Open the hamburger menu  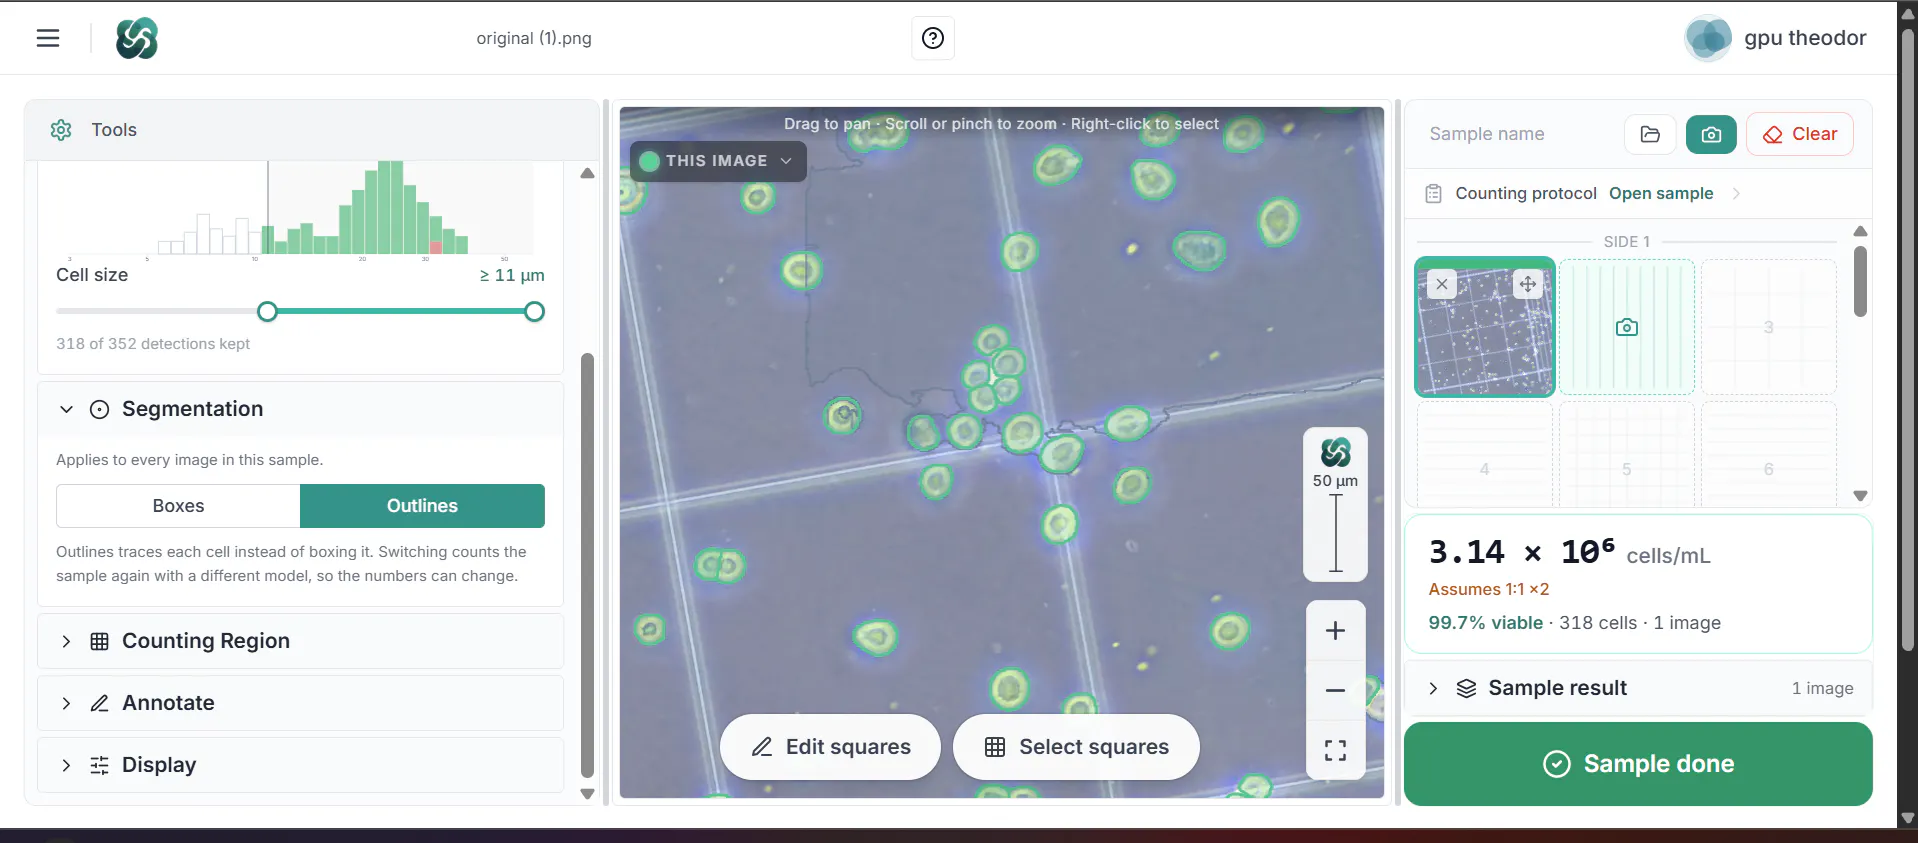coord(48,38)
